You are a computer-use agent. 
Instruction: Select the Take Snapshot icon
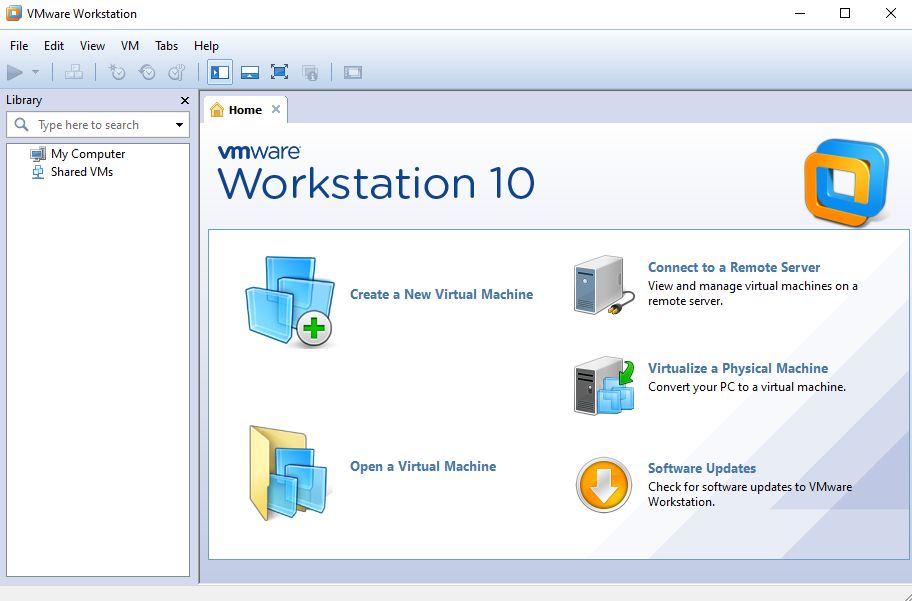pos(116,71)
